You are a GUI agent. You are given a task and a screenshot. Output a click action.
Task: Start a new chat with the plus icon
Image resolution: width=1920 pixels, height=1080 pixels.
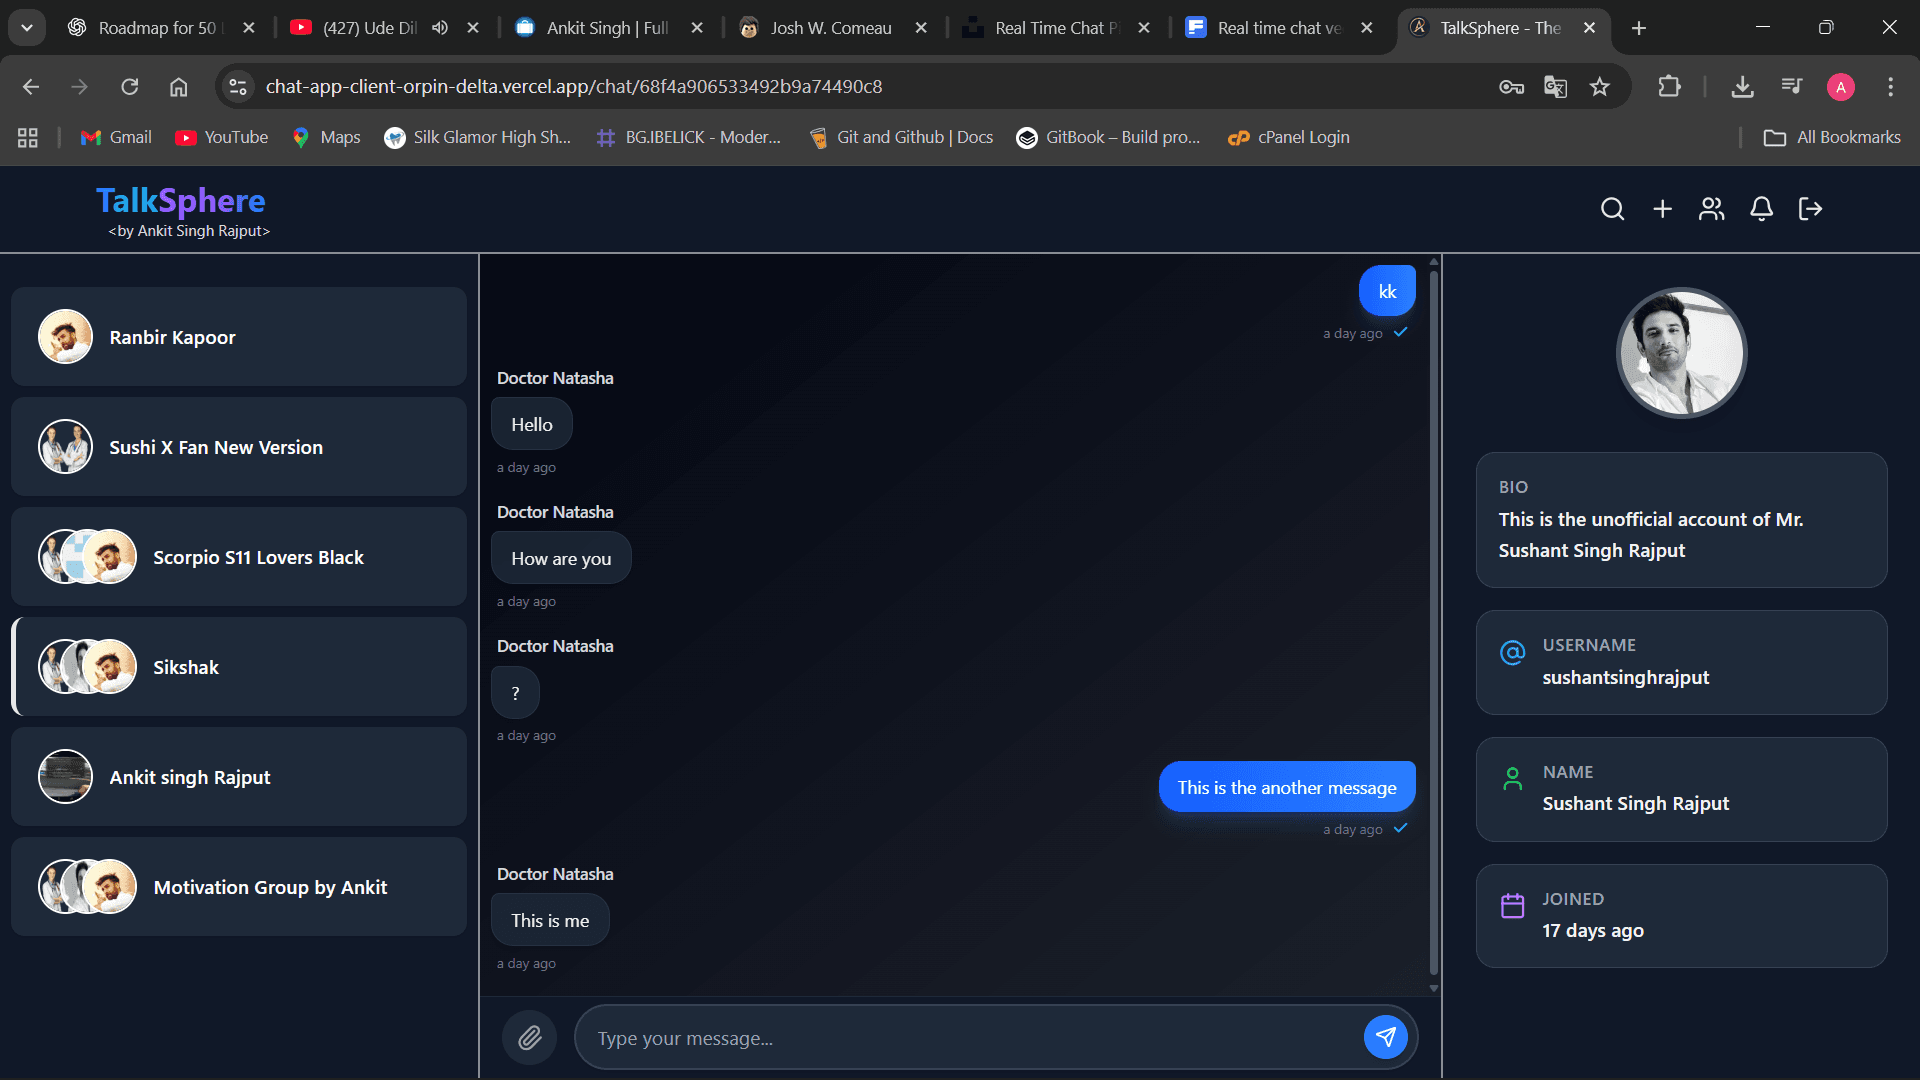(1662, 209)
